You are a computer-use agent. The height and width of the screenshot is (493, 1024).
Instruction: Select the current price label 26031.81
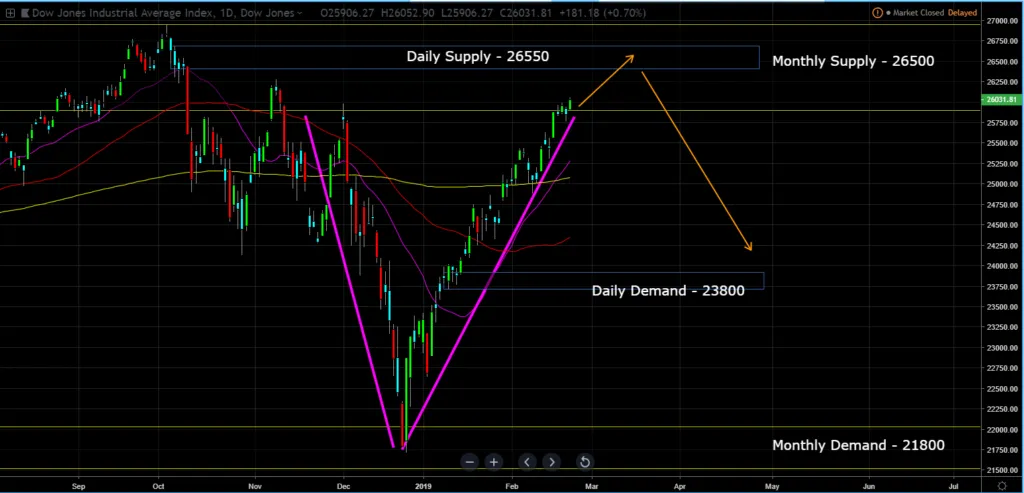pyautogui.click(x=1002, y=99)
